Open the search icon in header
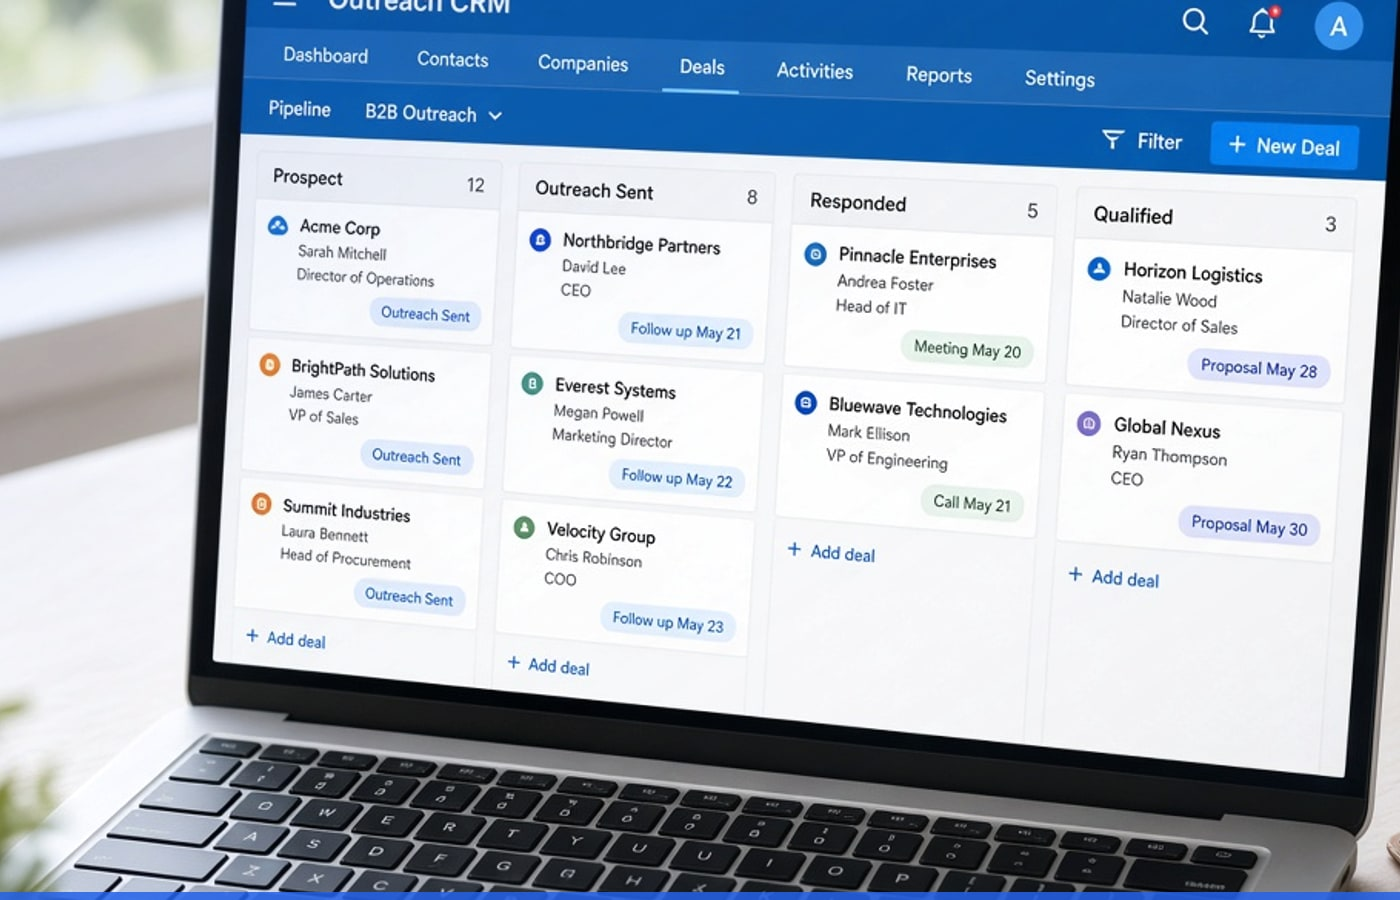Viewport: 1400px width, 900px height. pos(1195,21)
